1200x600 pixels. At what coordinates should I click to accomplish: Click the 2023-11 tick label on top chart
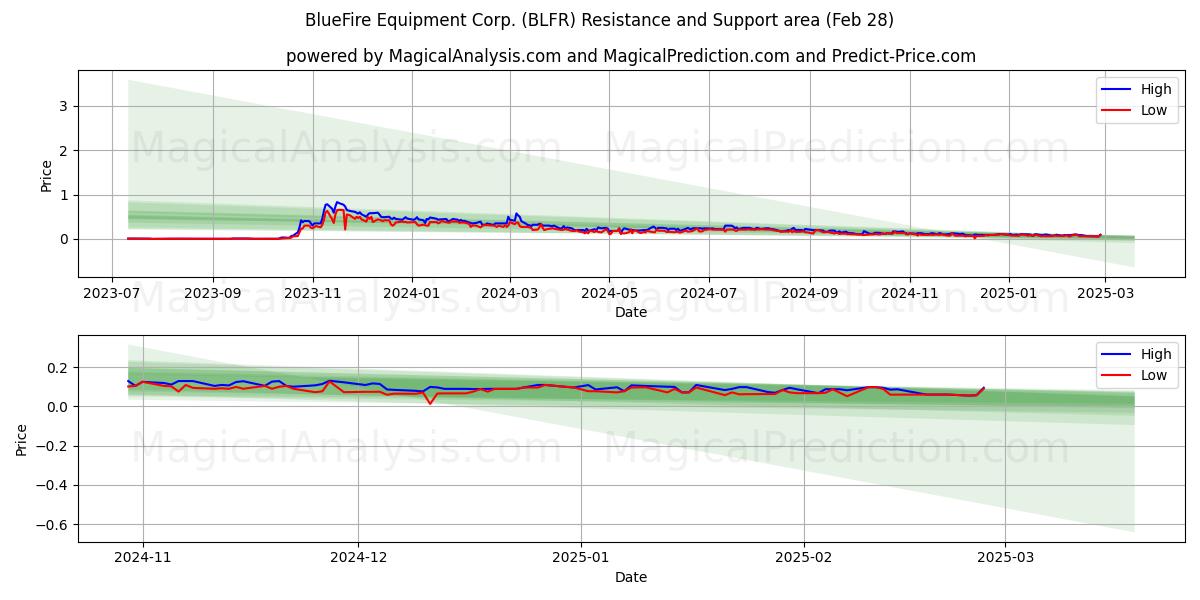click(313, 295)
